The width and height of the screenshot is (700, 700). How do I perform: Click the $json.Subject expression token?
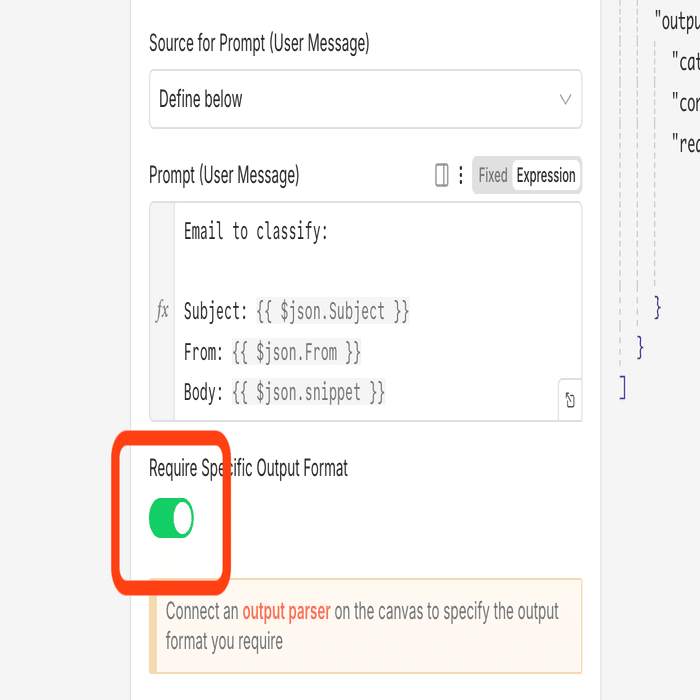point(332,312)
